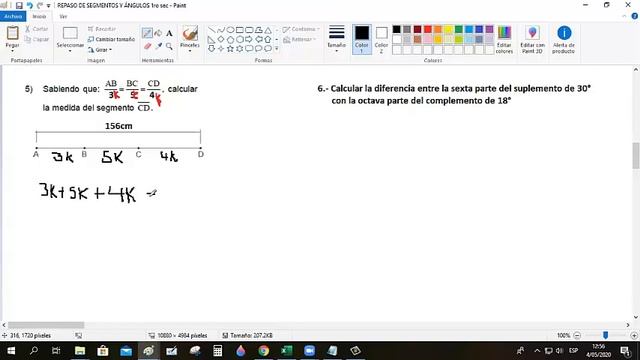Click the vertical scrollbar thumb

(636, 156)
